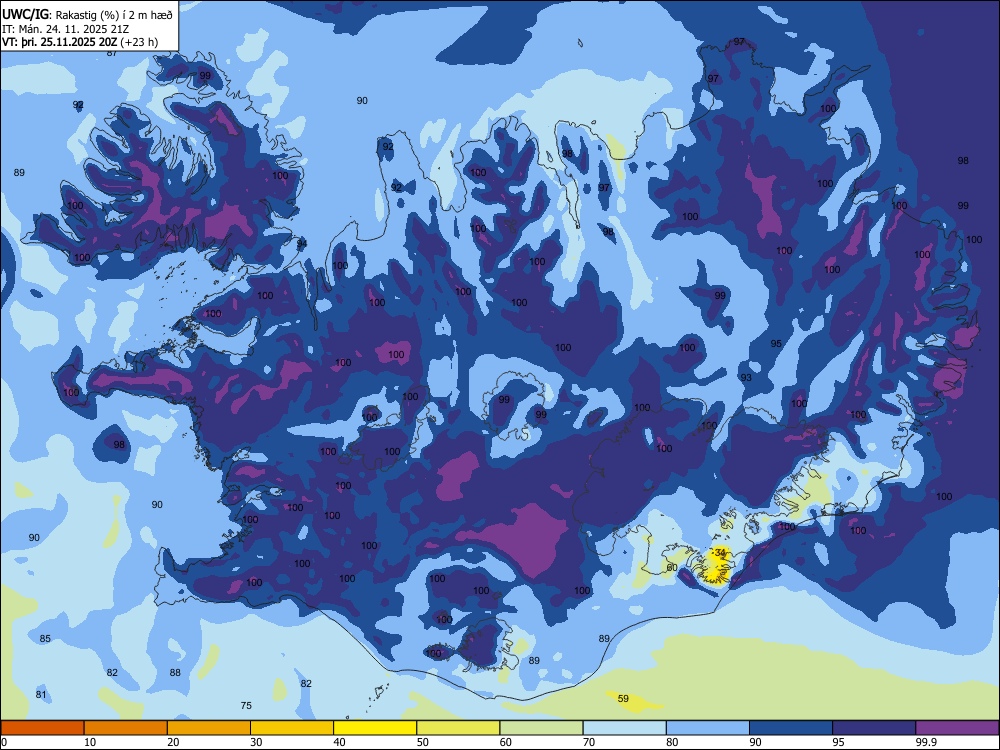Click the '0' tick label on the color scale

point(4,742)
